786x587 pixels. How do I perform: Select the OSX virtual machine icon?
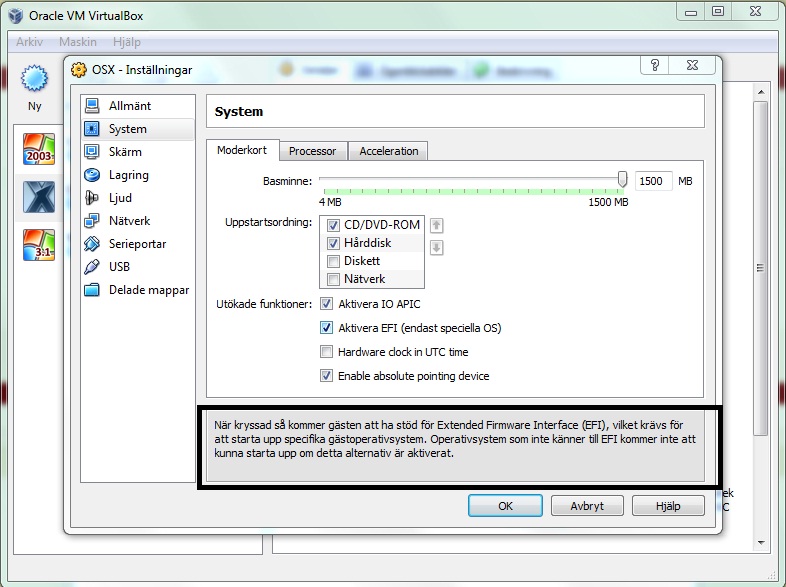(x=39, y=197)
